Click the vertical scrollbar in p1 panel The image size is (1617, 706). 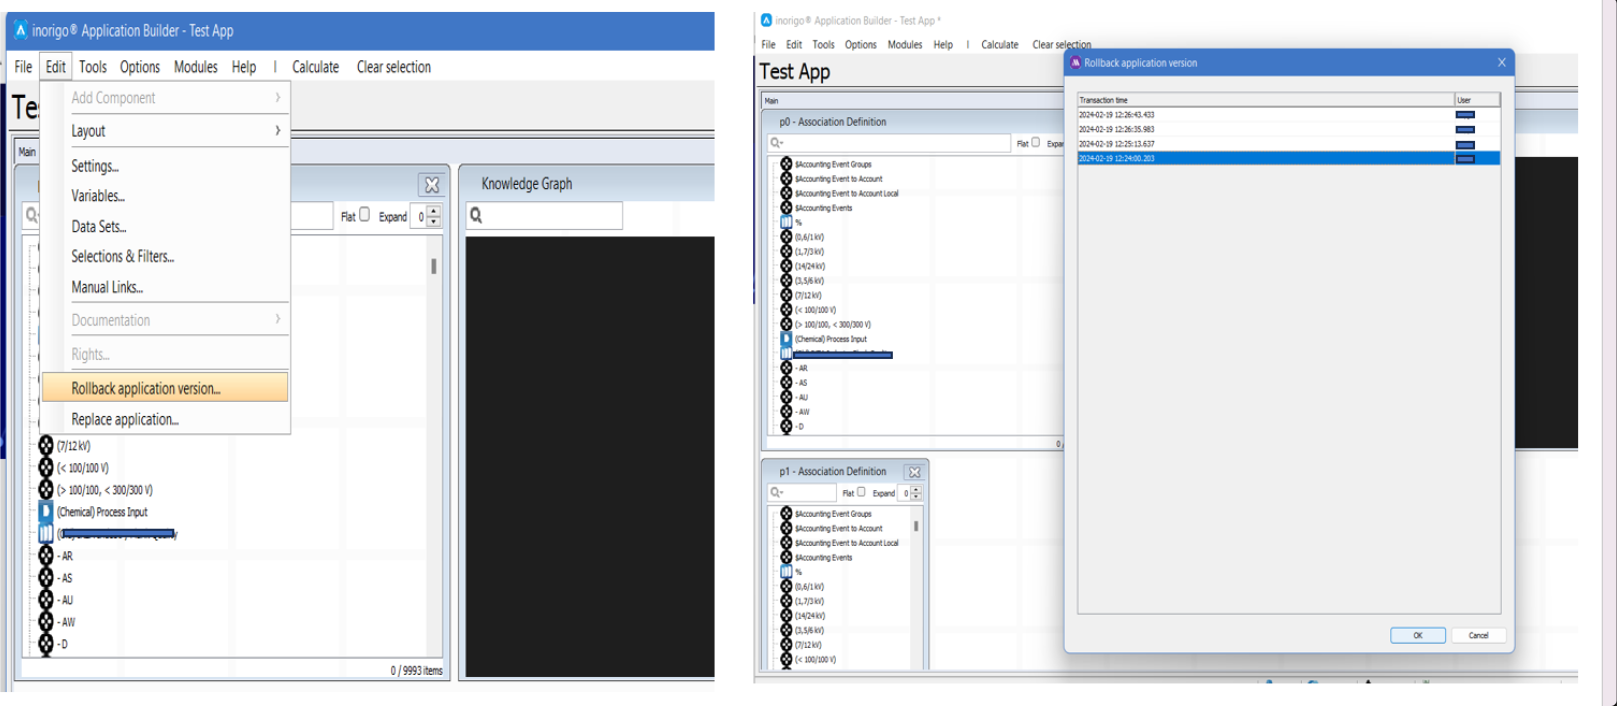916,526
